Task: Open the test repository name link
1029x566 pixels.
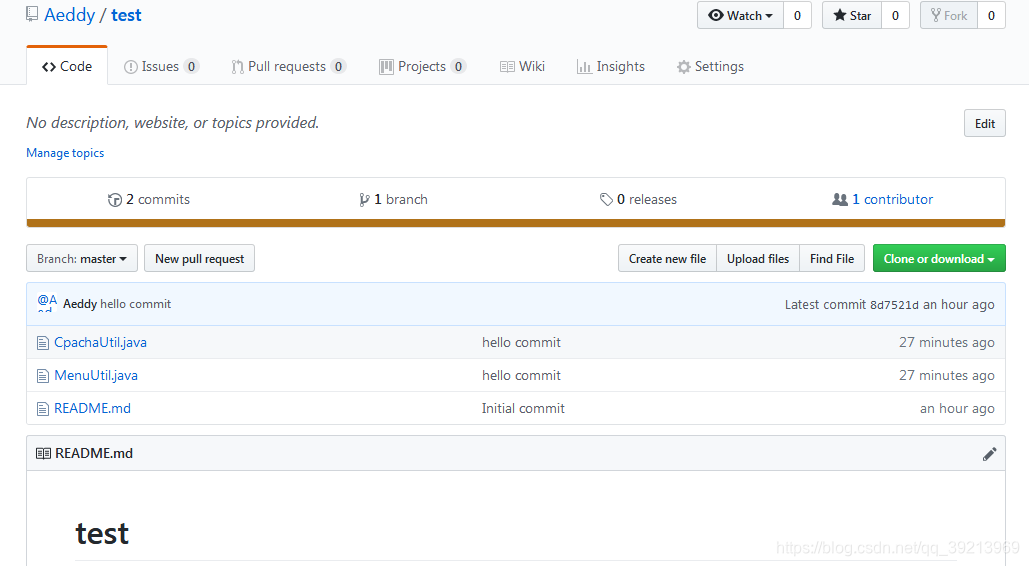Action: click(126, 15)
